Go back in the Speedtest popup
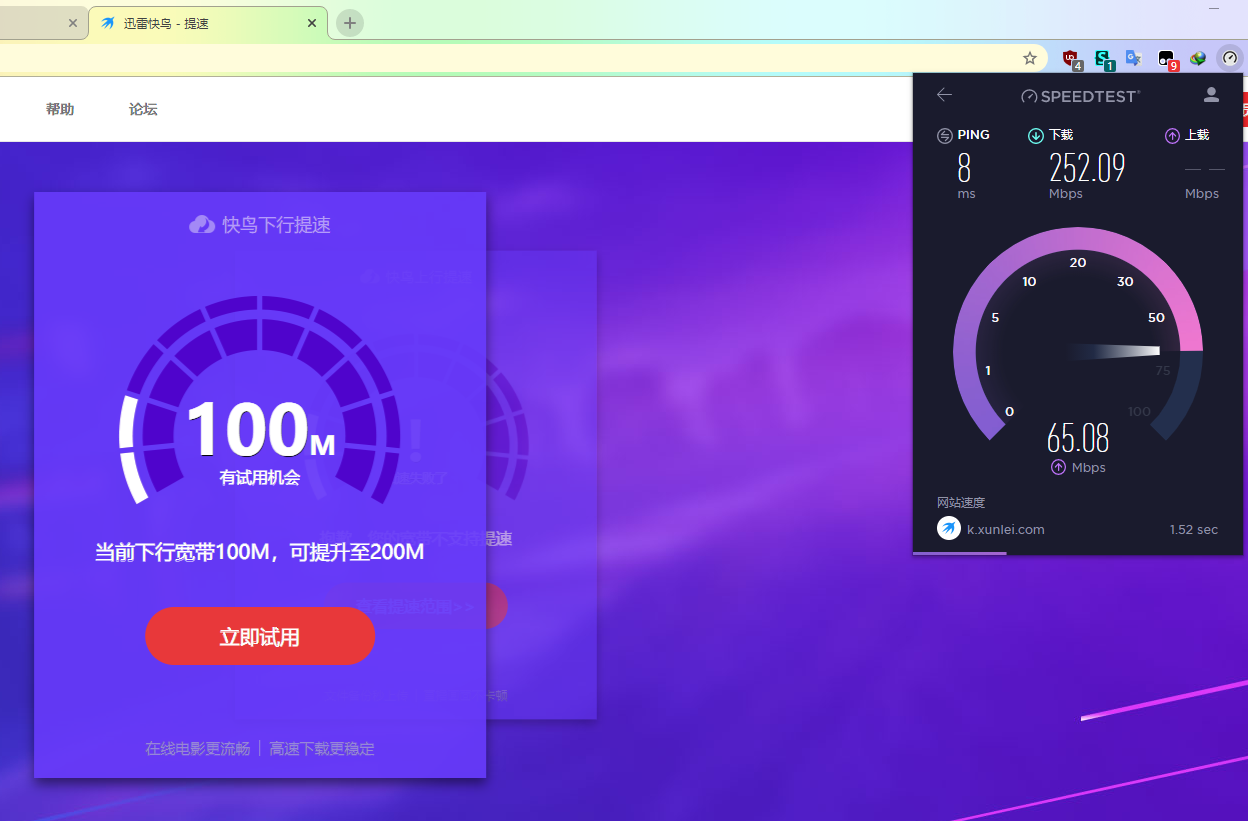 click(x=944, y=95)
